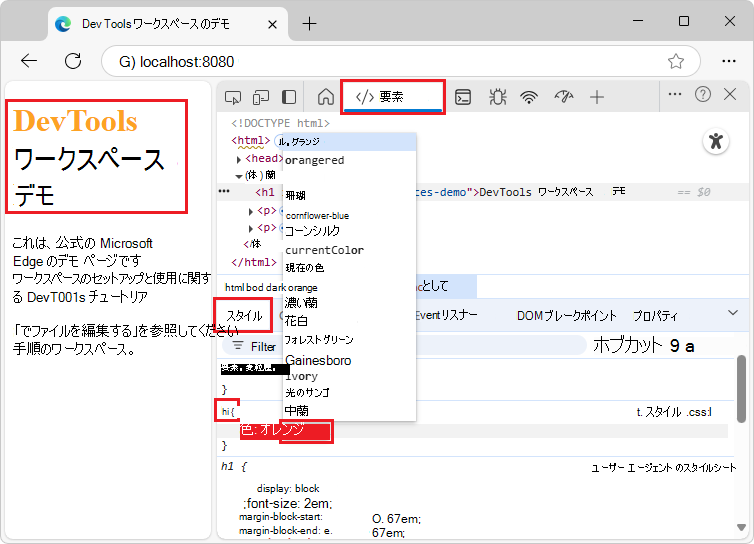
Task: Click html in the breadcrumb trail
Action: click(x=234, y=288)
